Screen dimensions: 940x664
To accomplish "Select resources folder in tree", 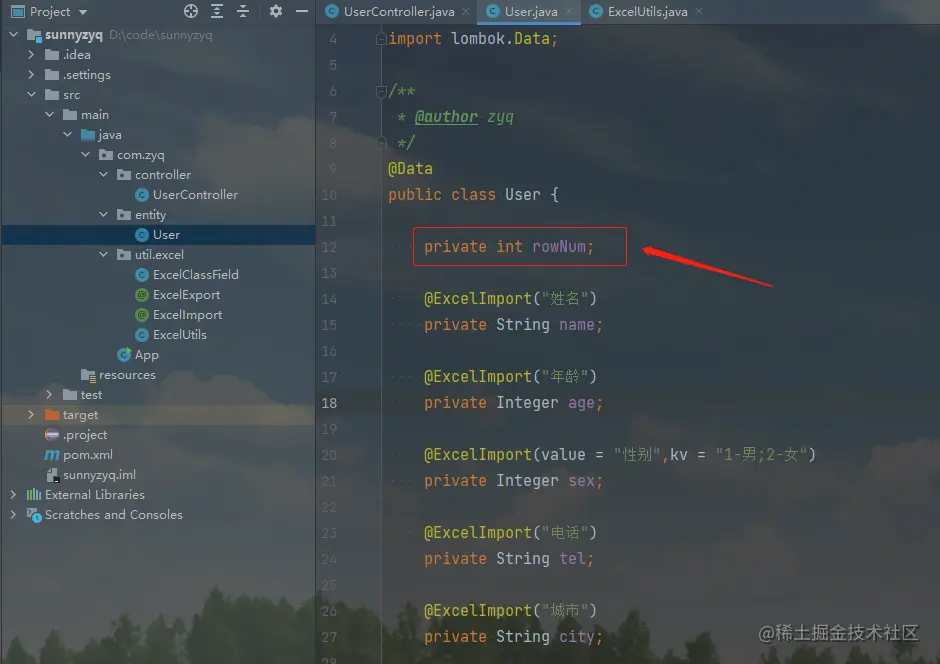I will coord(127,375).
